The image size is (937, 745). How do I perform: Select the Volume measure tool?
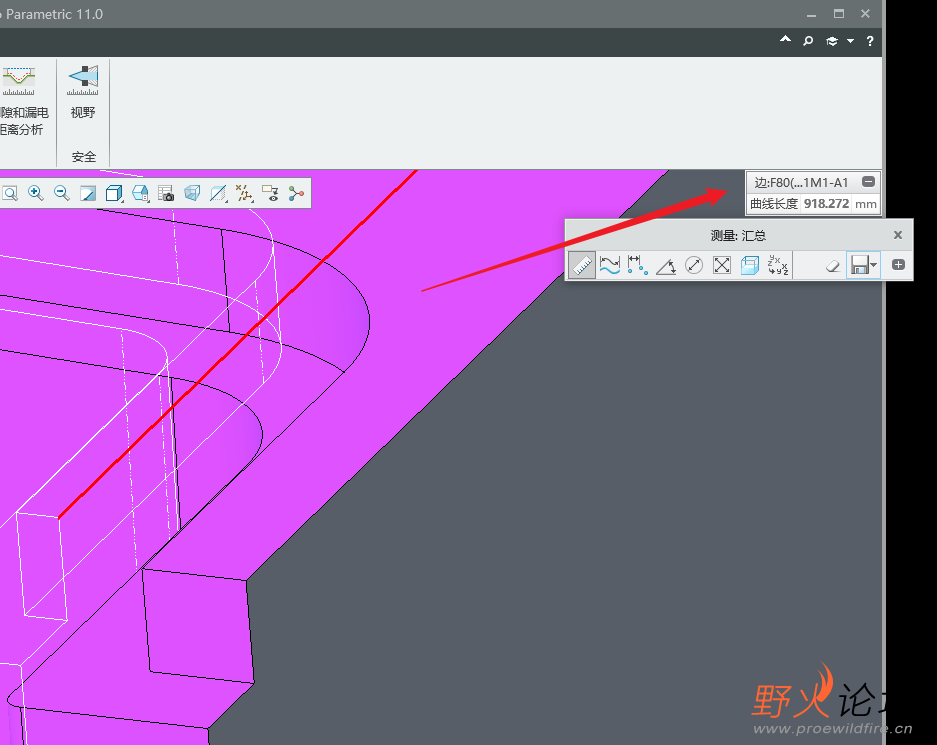[749, 265]
